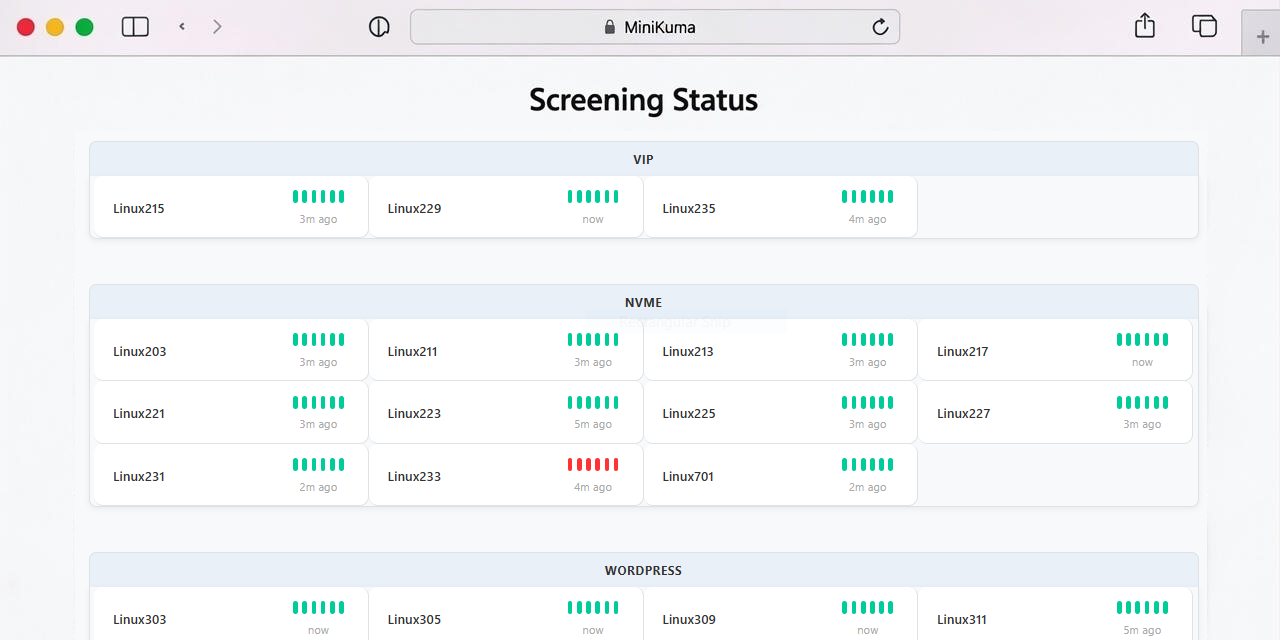Click the red status bars for Linux233
The width and height of the screenshot is (1280, 640).
tap(593, 465)
